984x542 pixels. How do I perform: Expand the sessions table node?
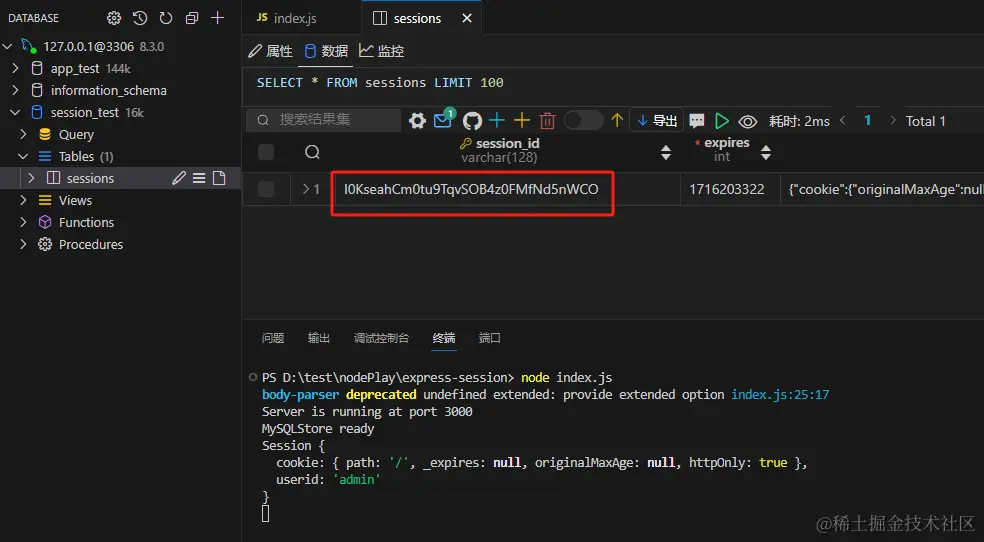click(31, 178)
